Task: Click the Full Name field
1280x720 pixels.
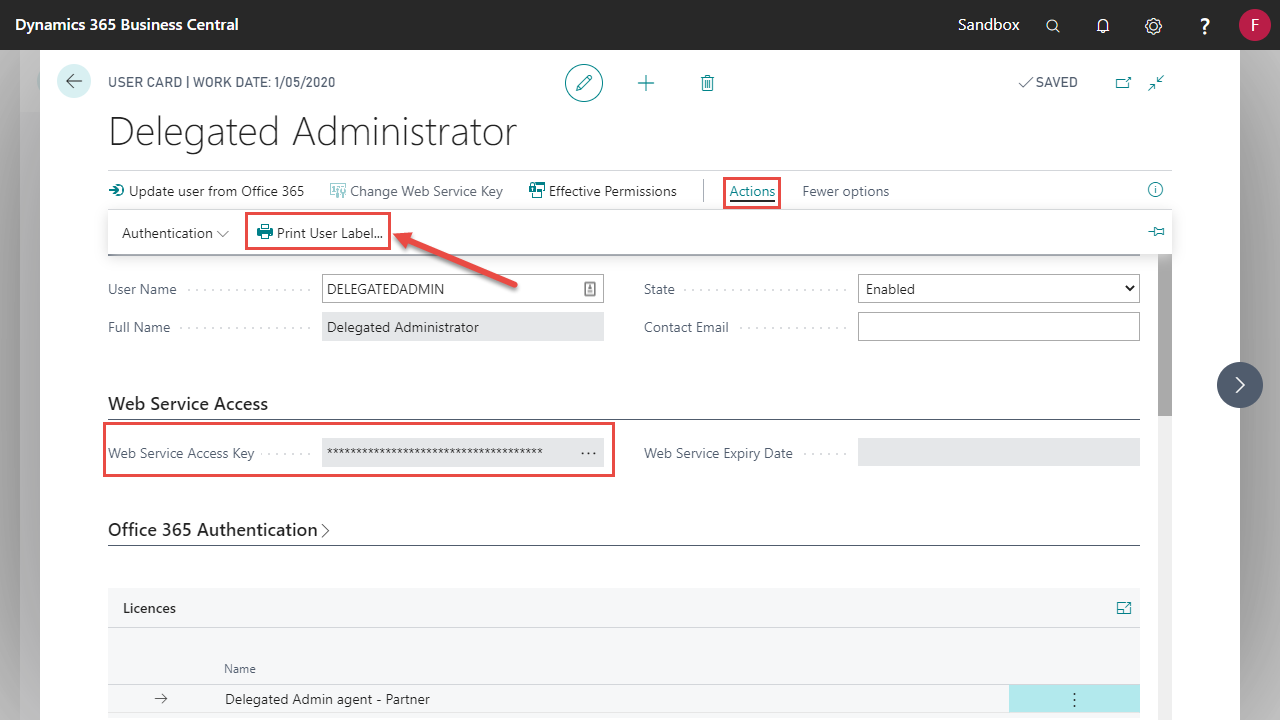Action: click(463, 327)
